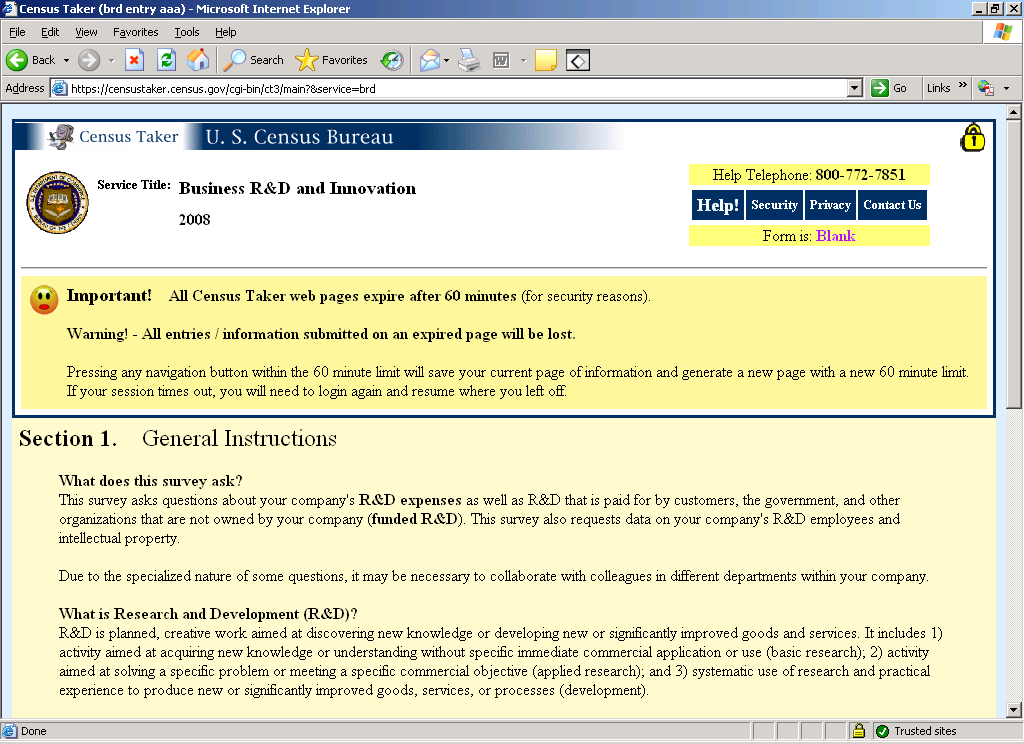Click the vertical scrollbar thumb
Image resolution: width=1024 pixels, height=744 pixels.
1013,264
